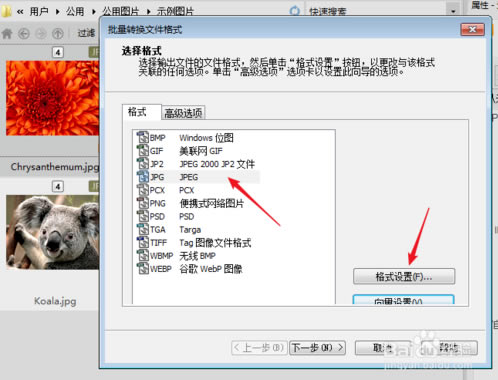
Task: Click the rating badge 4 above Chrysanthemum
Action: tap(58, 52)
